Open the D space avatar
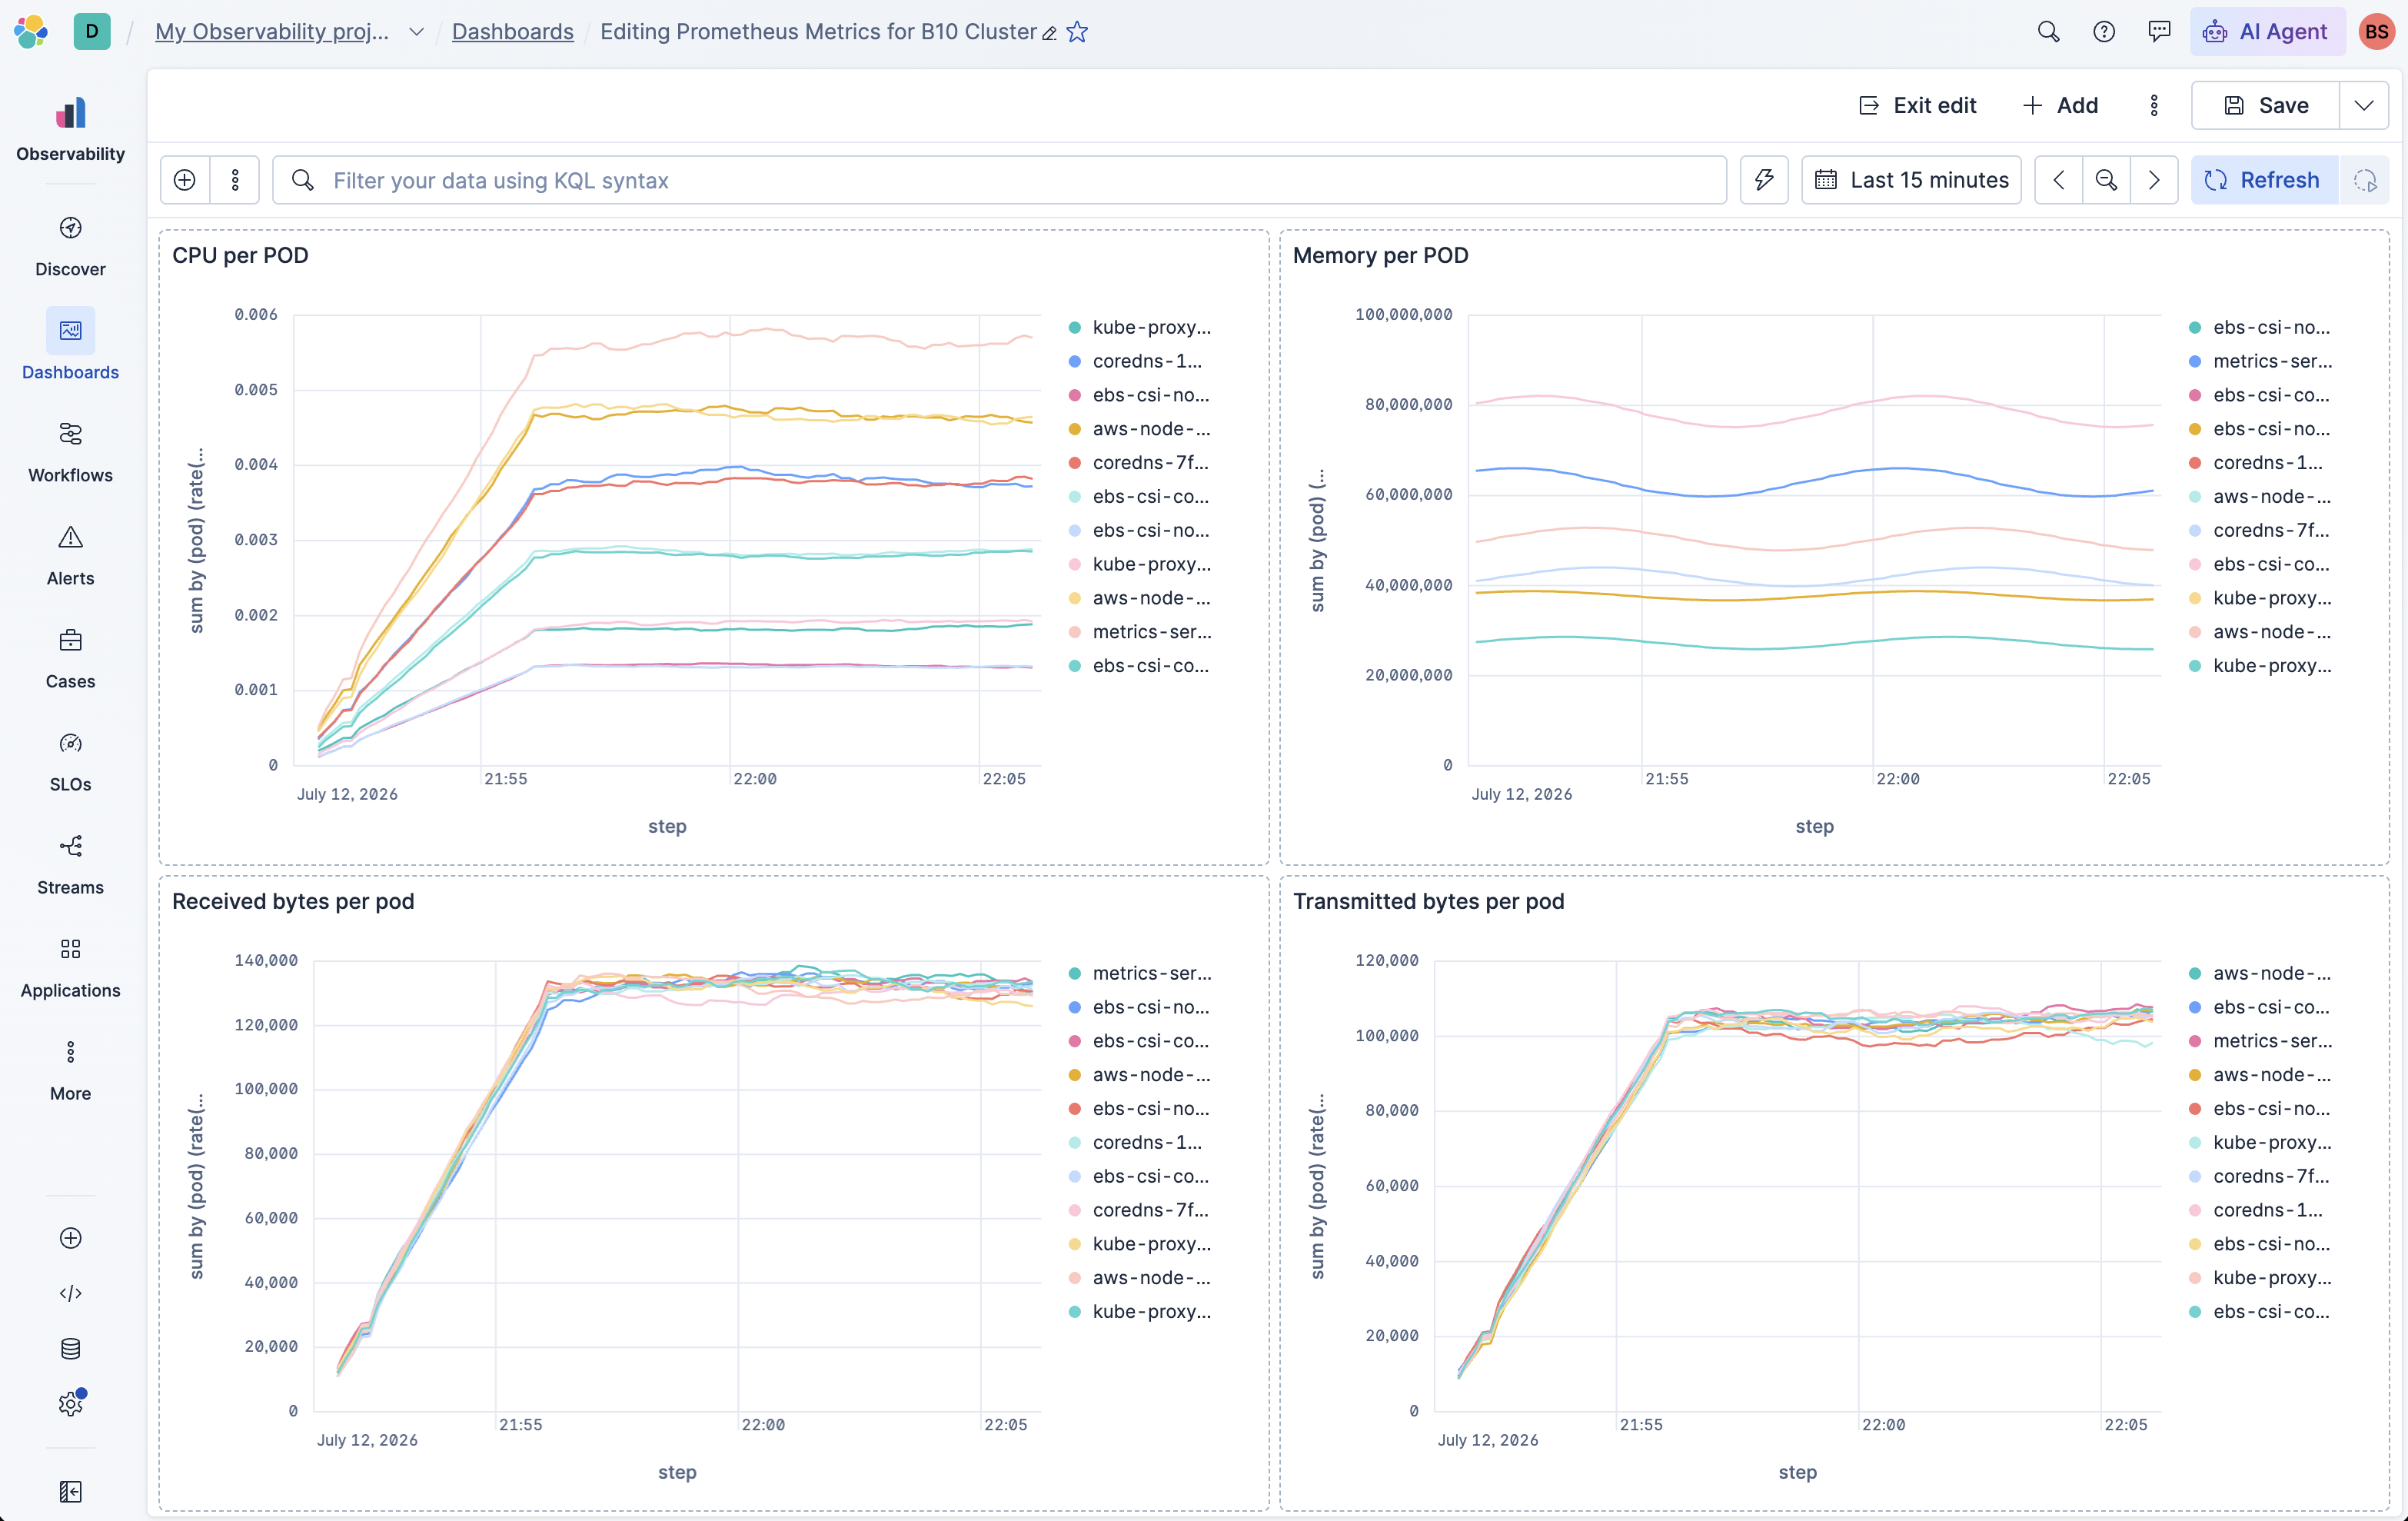Viewport: 2408px width, 1521px height. tap(92, 31)
